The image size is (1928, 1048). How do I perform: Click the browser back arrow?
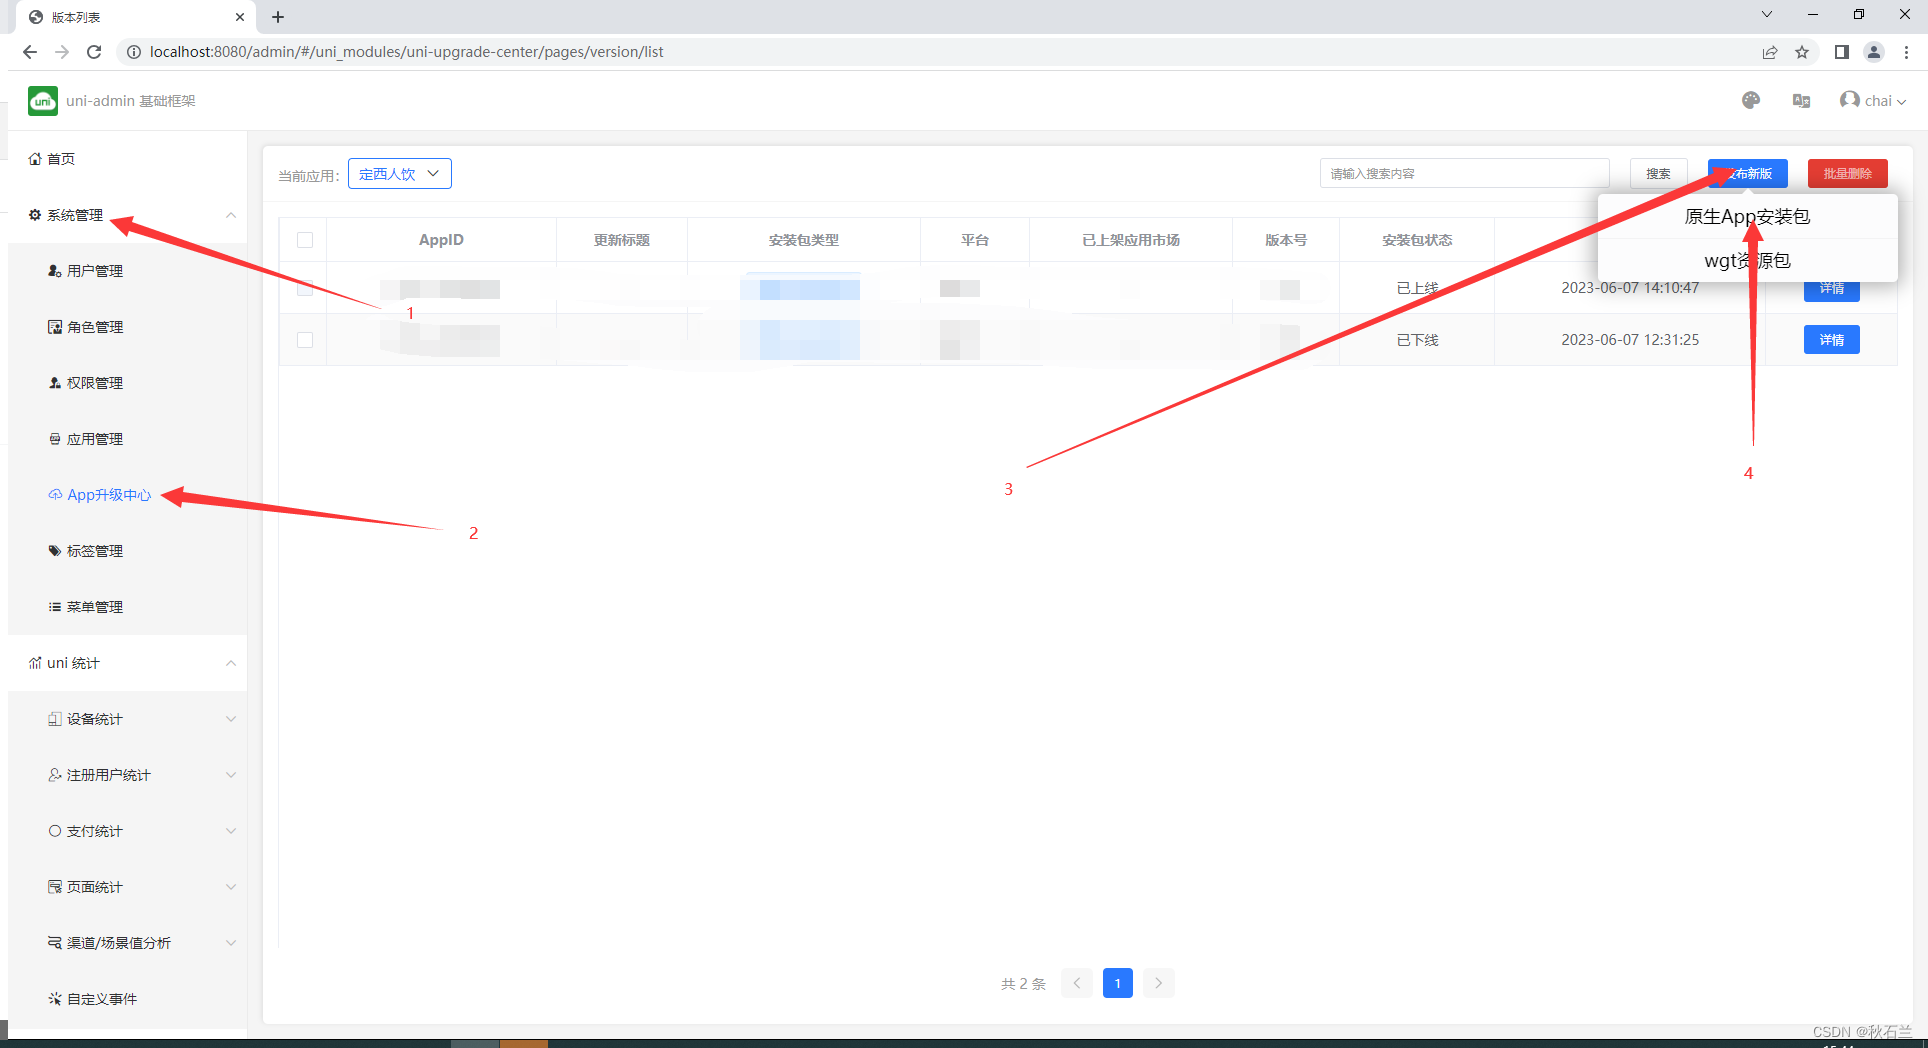click(x=29, y=52)
